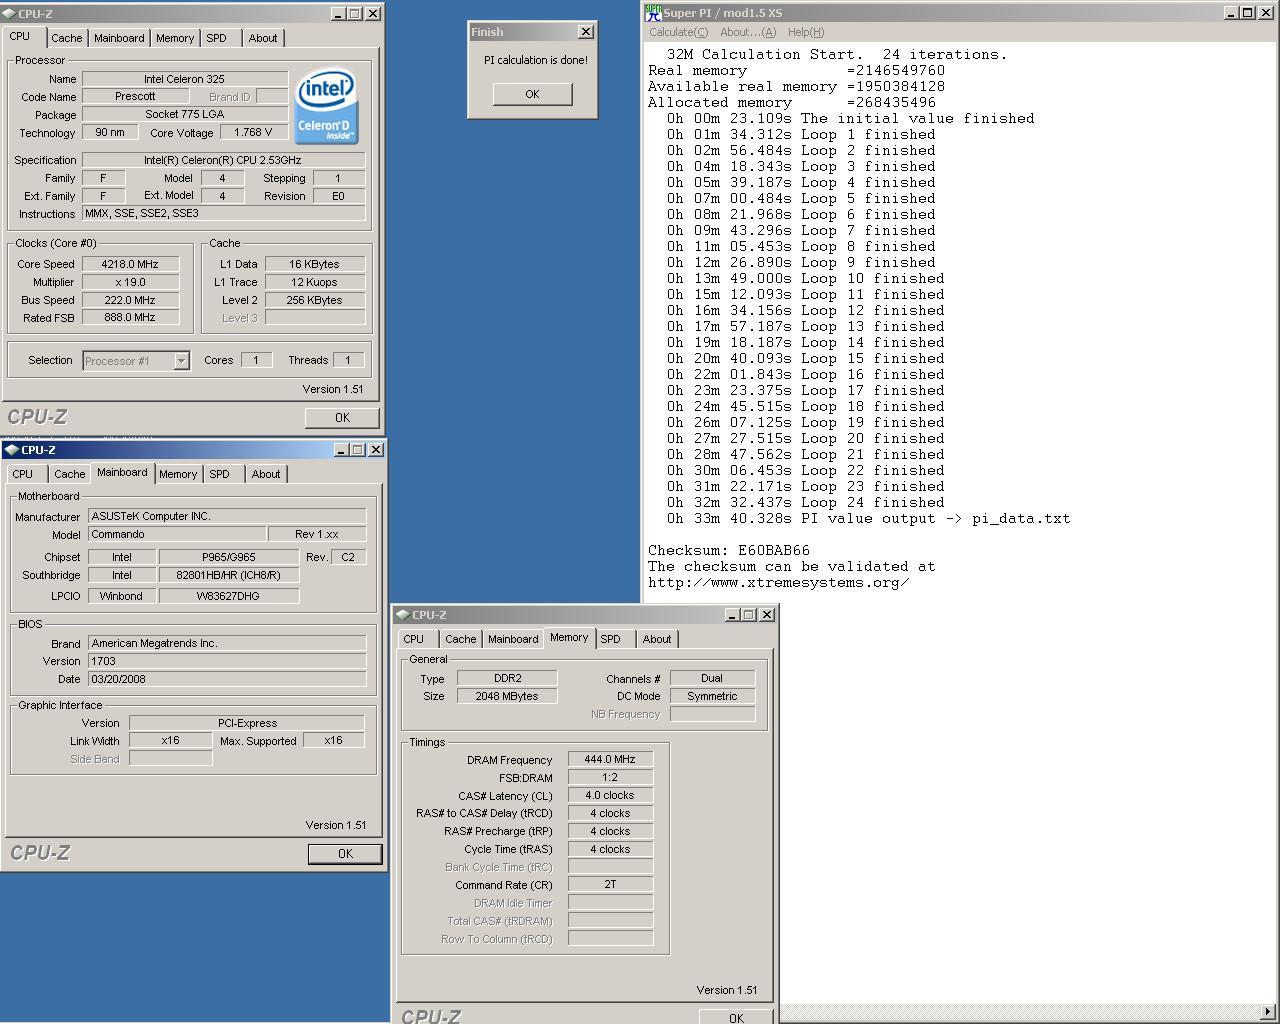Minimize the Super PI window

(x=1231, y=13)
